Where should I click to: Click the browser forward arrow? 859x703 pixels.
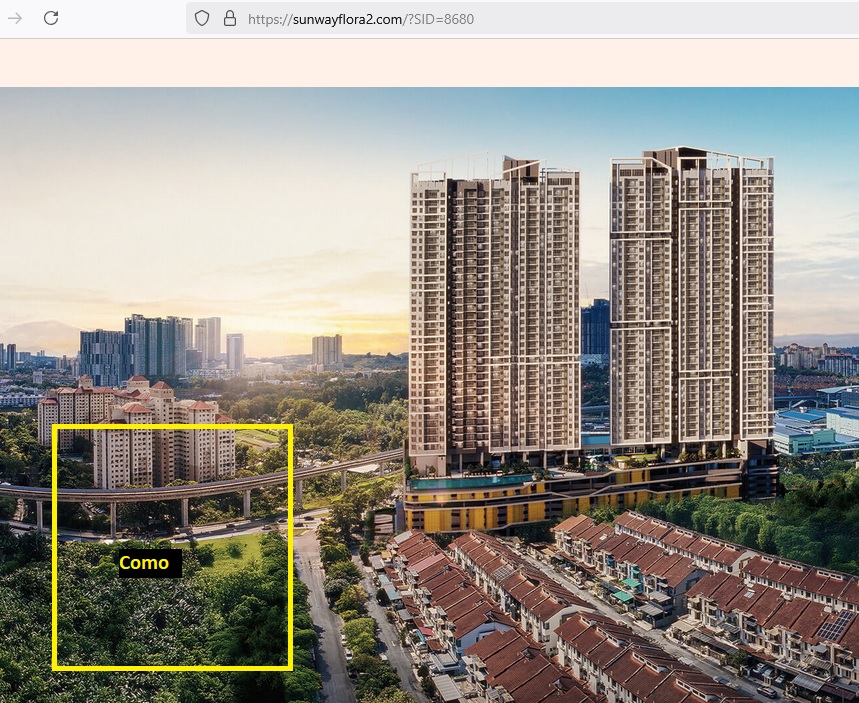pyautogui.click(x=15, y=18)
